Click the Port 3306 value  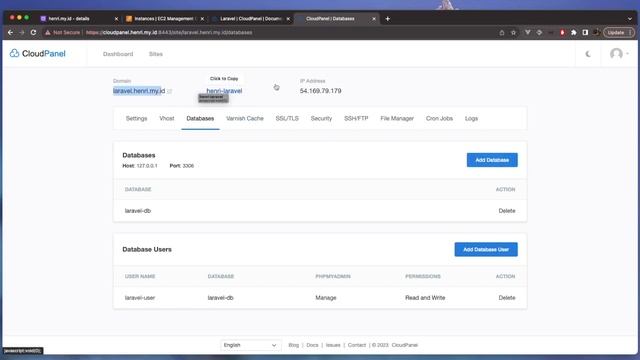[x=188, y=166]
